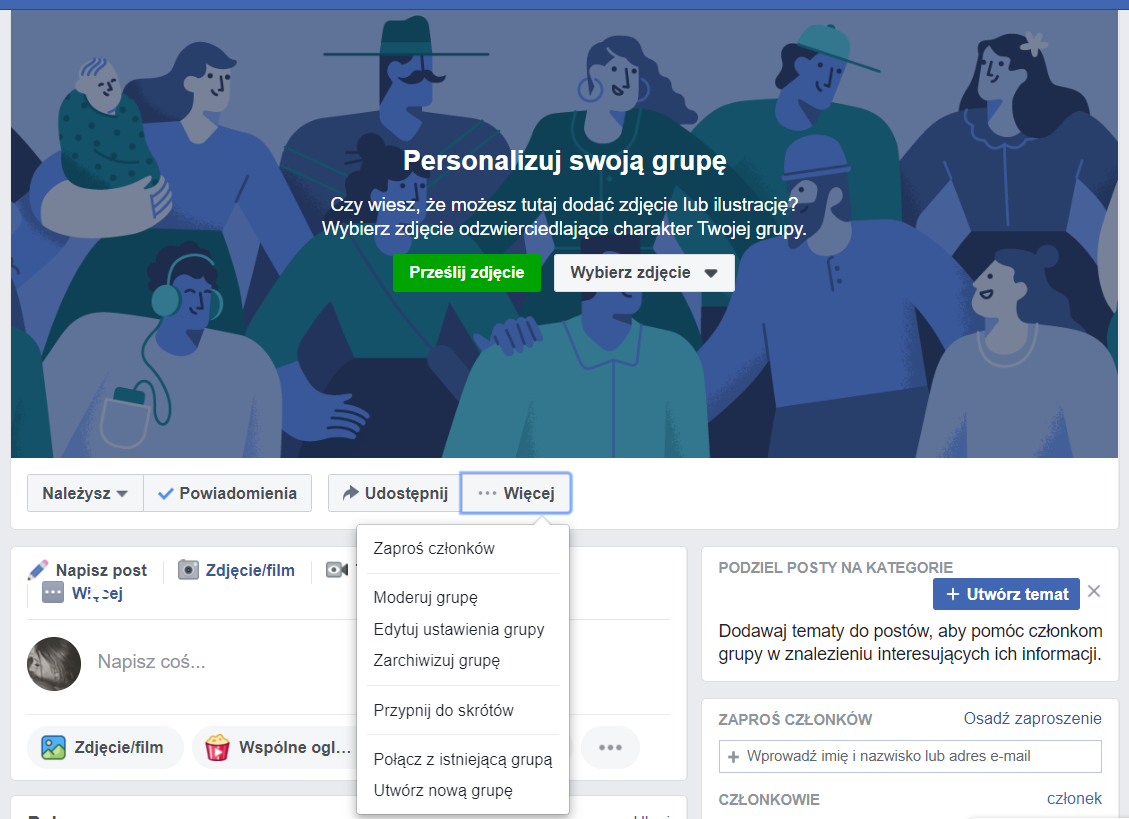Select Przypnij do skrótów menu item
Viewport: 1129px width, 819px height.
[444, 711]
